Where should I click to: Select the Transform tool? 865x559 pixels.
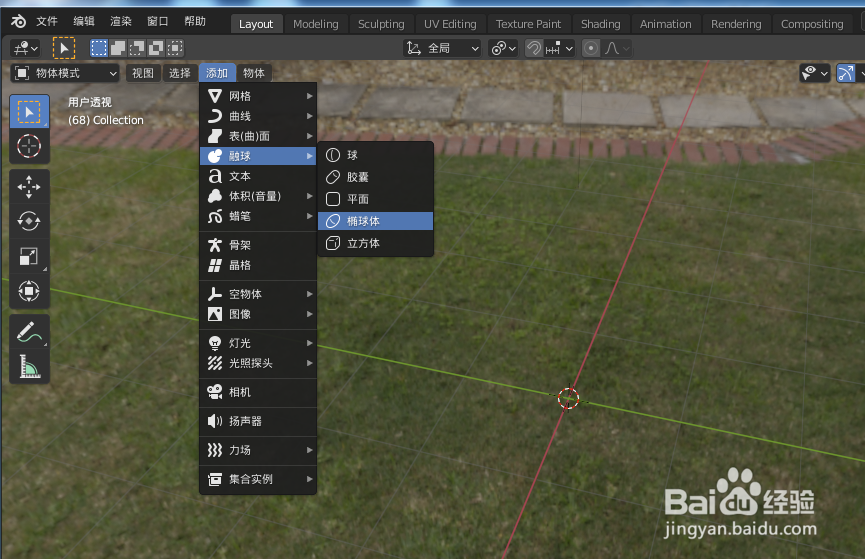(29, 291)
